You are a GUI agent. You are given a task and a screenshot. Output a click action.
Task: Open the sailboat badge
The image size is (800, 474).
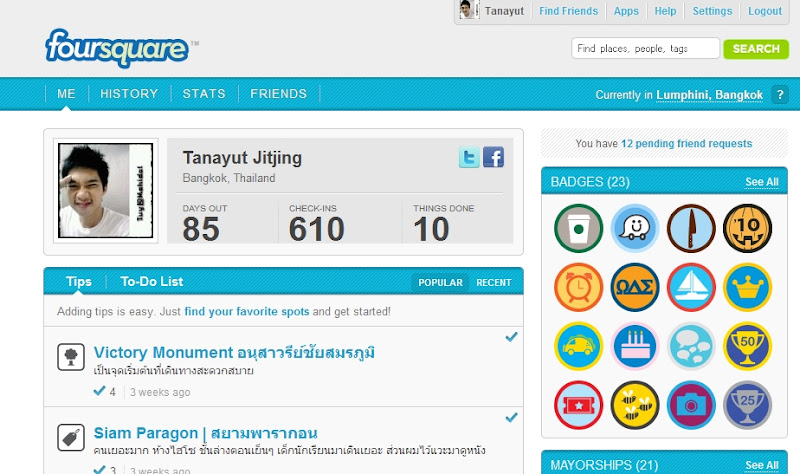coord(691,287)
